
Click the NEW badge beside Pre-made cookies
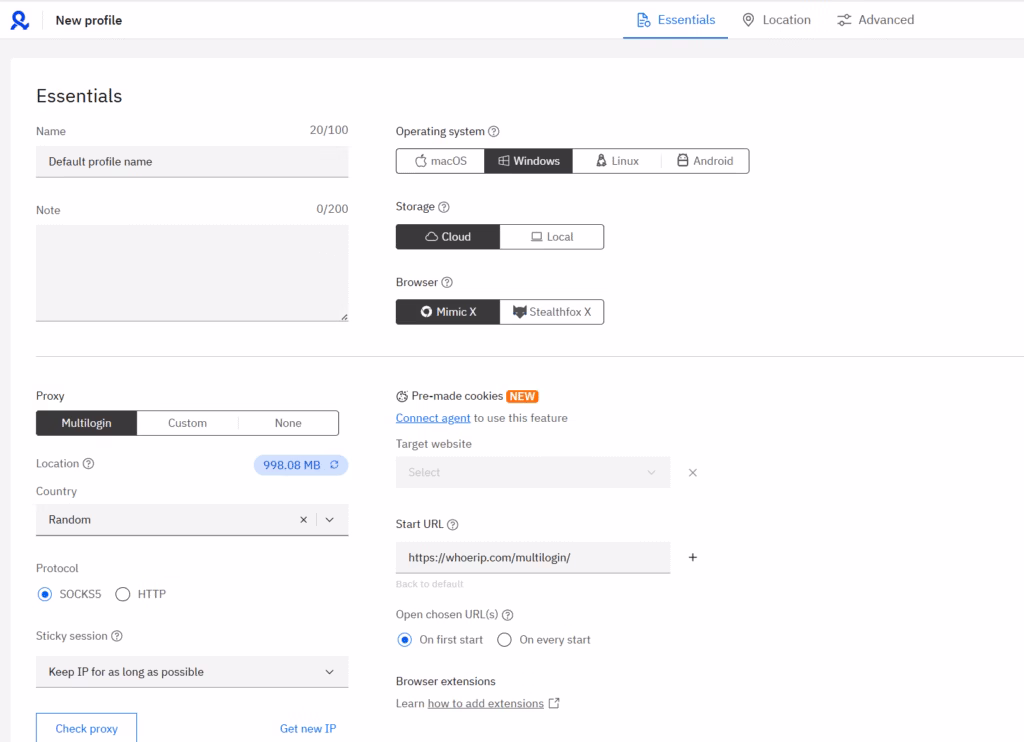522,396
